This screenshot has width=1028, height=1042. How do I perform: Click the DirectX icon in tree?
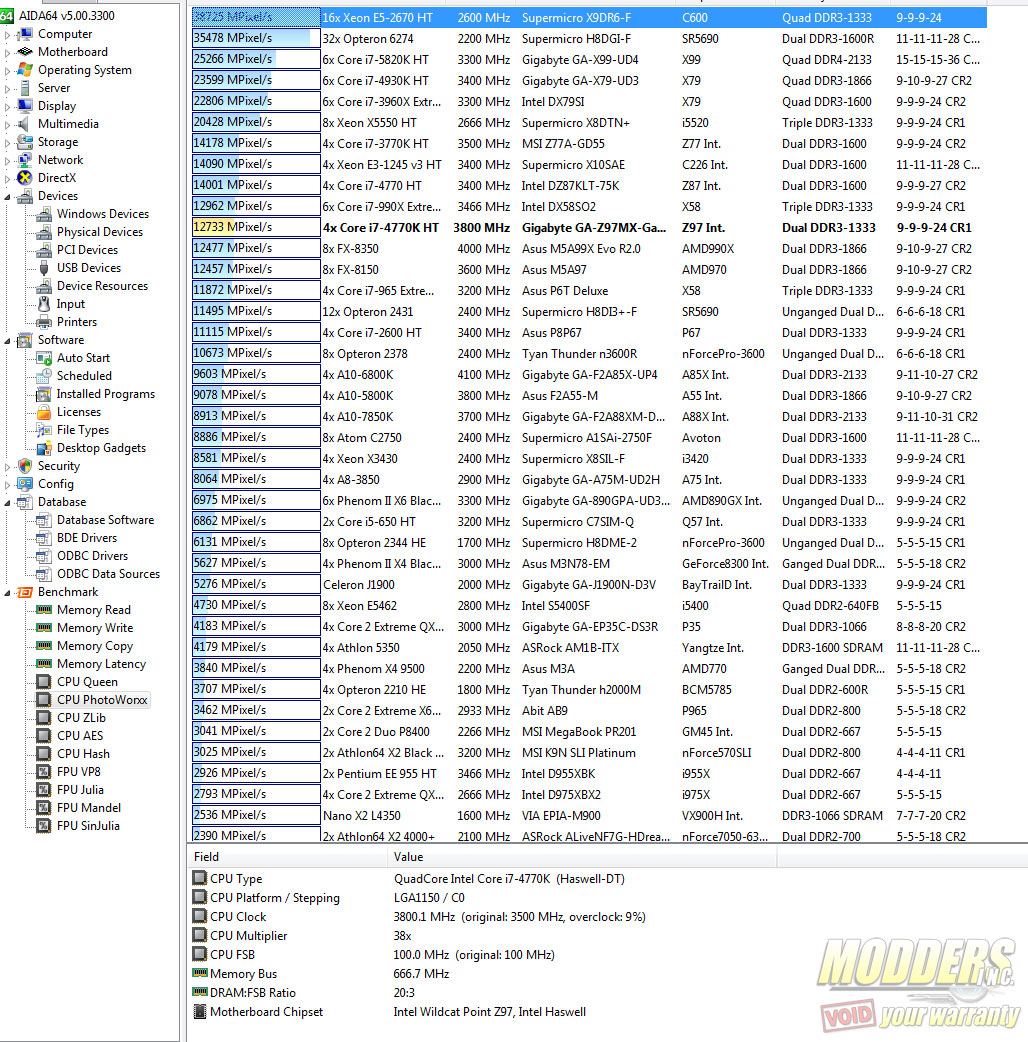(x=25, y=177)
